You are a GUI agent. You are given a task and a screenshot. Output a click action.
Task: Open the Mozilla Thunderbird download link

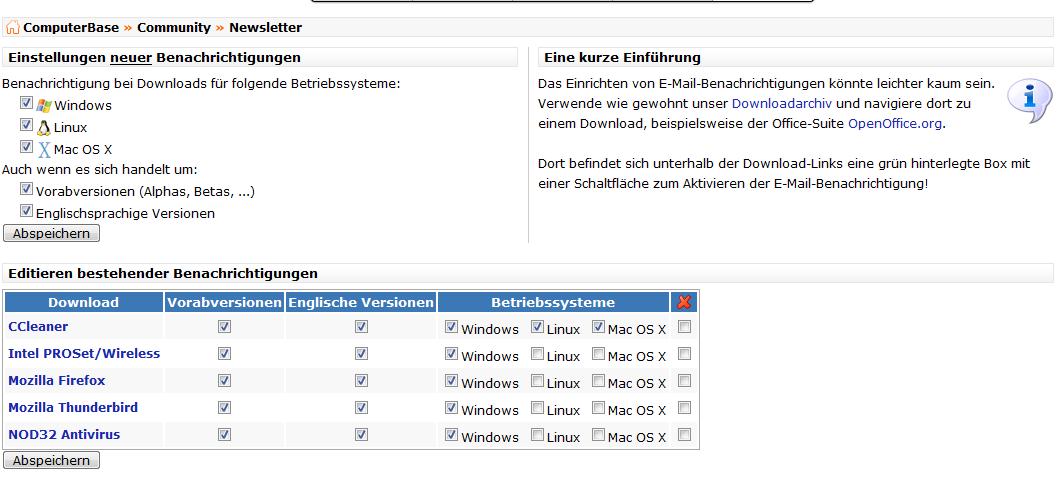[x=73, y=407]
